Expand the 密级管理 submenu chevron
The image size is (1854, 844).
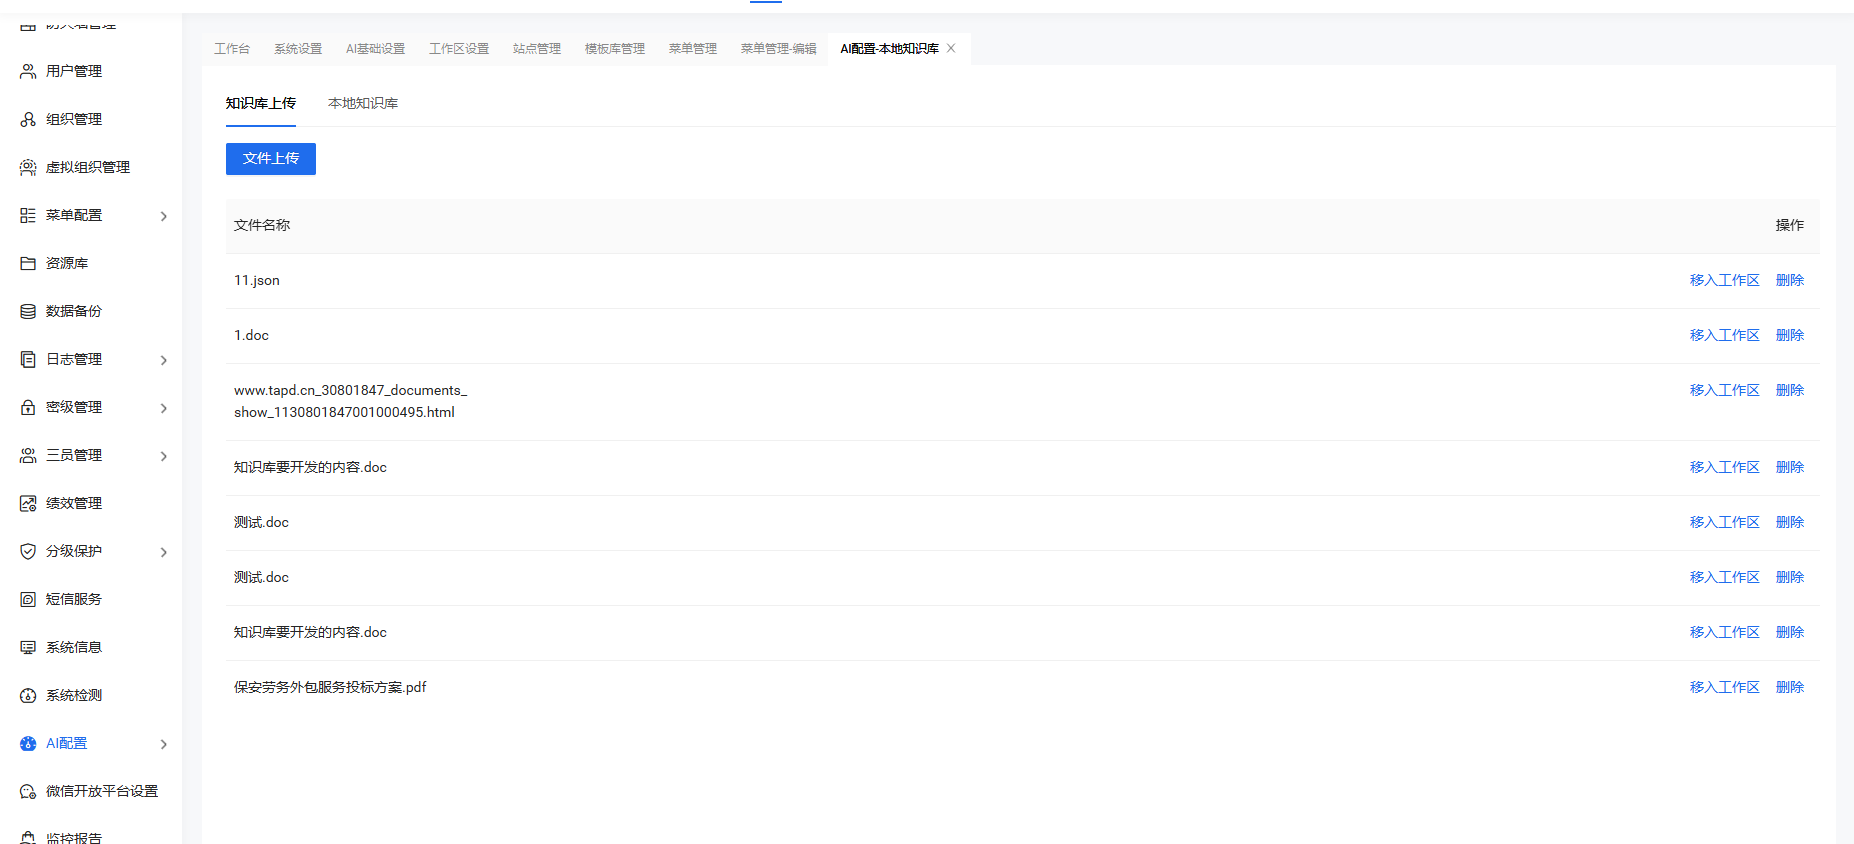(x=164, y=408)
